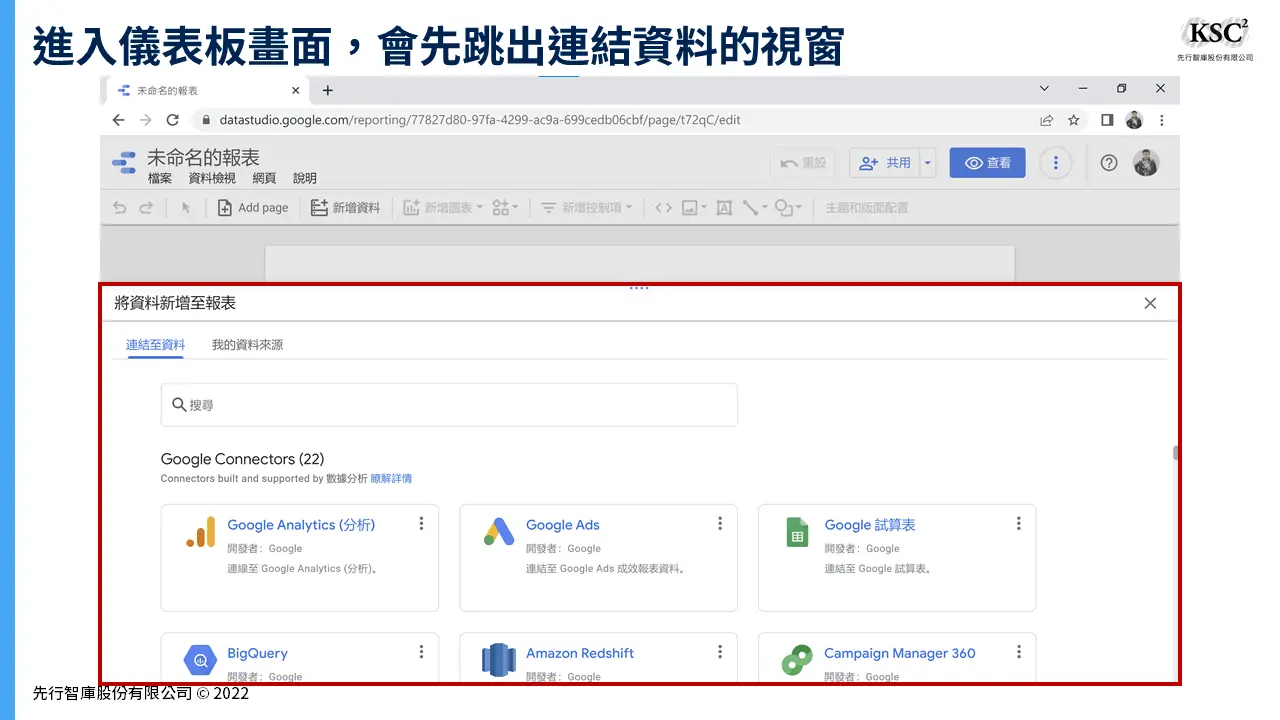Image resolution: width=1280 pixels, height=720 pixels.
Task: Click the browser forward arrow
Action: 146,120
